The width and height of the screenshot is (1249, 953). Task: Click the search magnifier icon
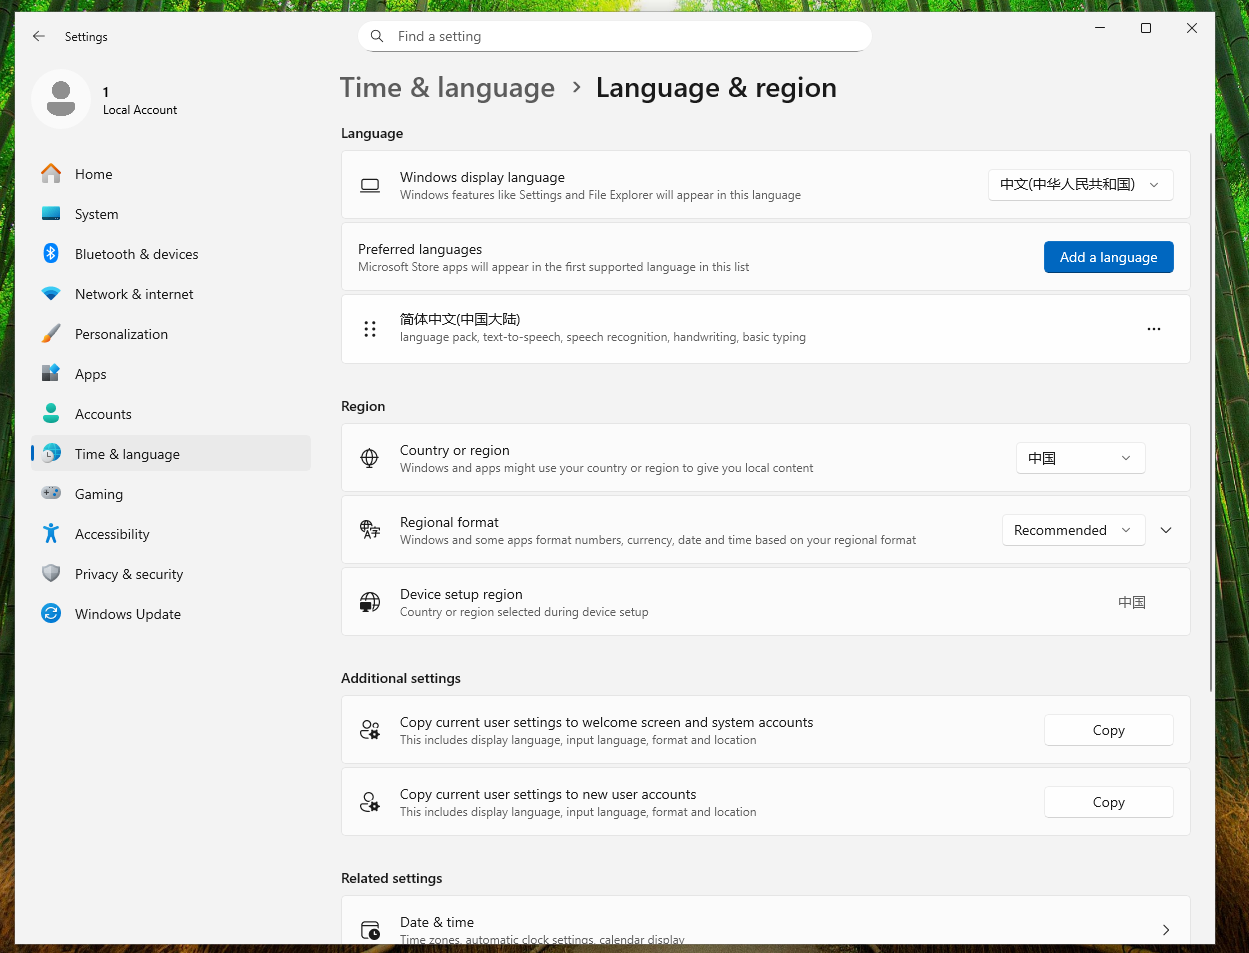click(x=377, y=36)
